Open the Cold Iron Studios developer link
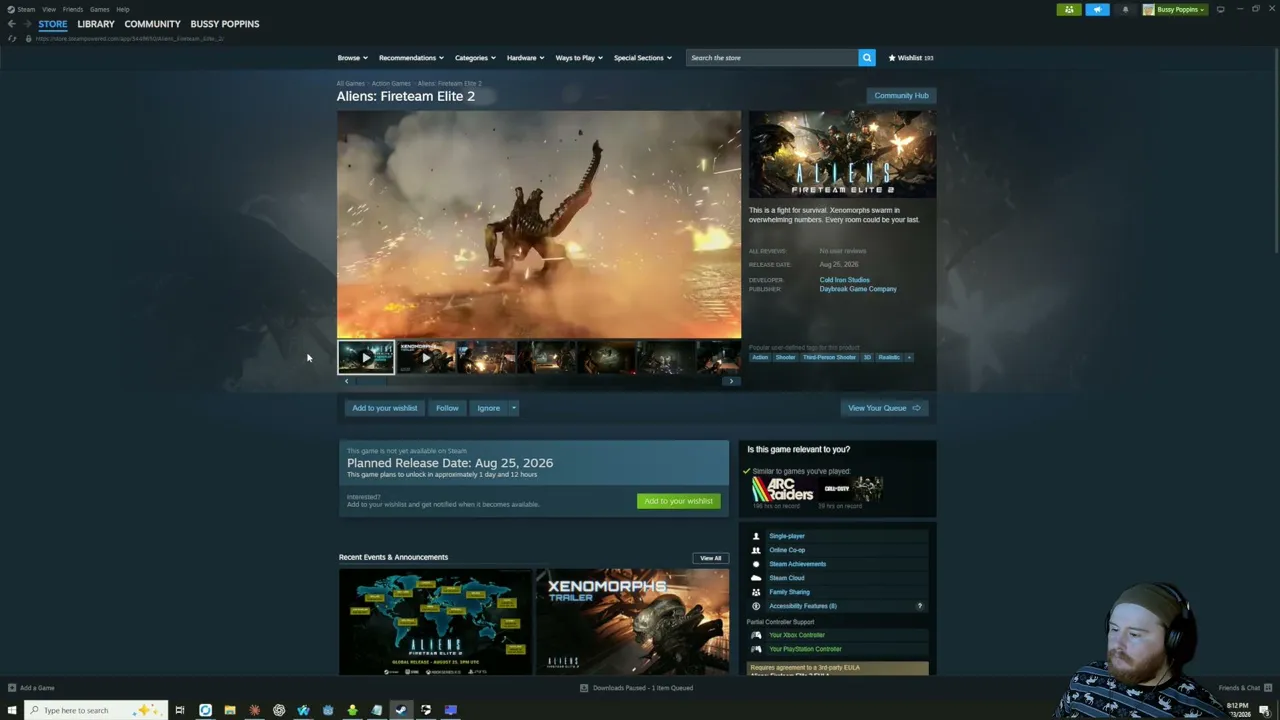 844,280
